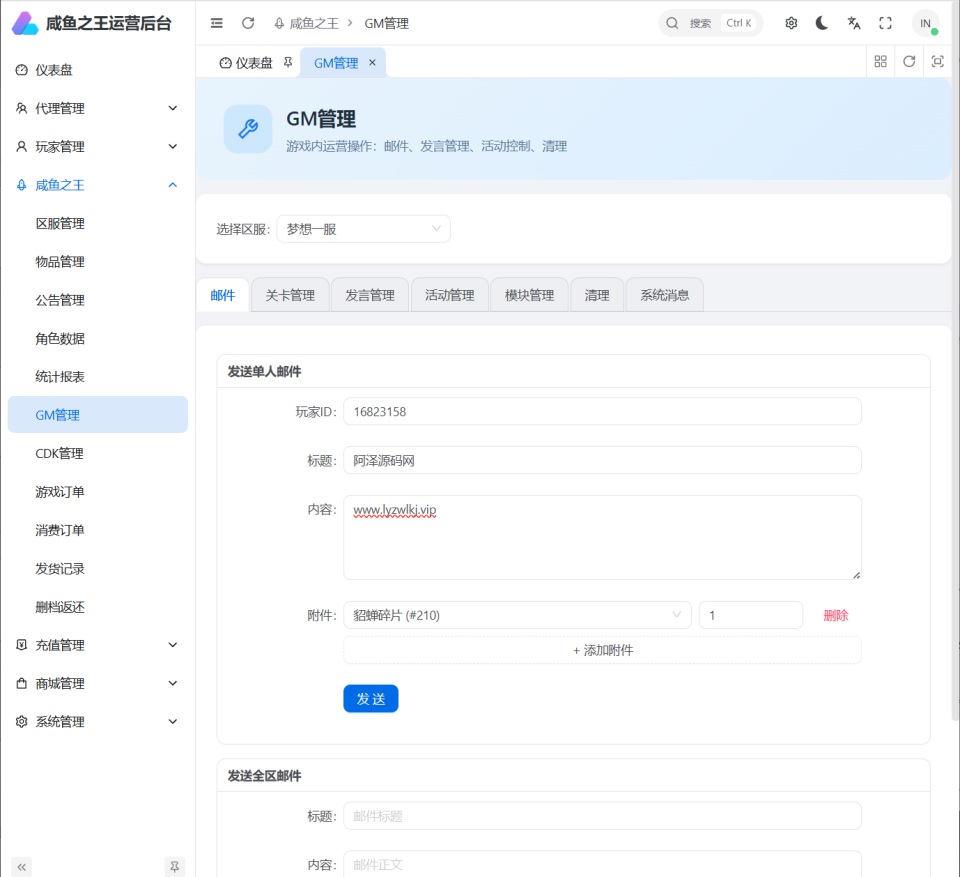Open CDK管理 in sidebar
Viewport: 960px width, 877px height.
point(98,453)
